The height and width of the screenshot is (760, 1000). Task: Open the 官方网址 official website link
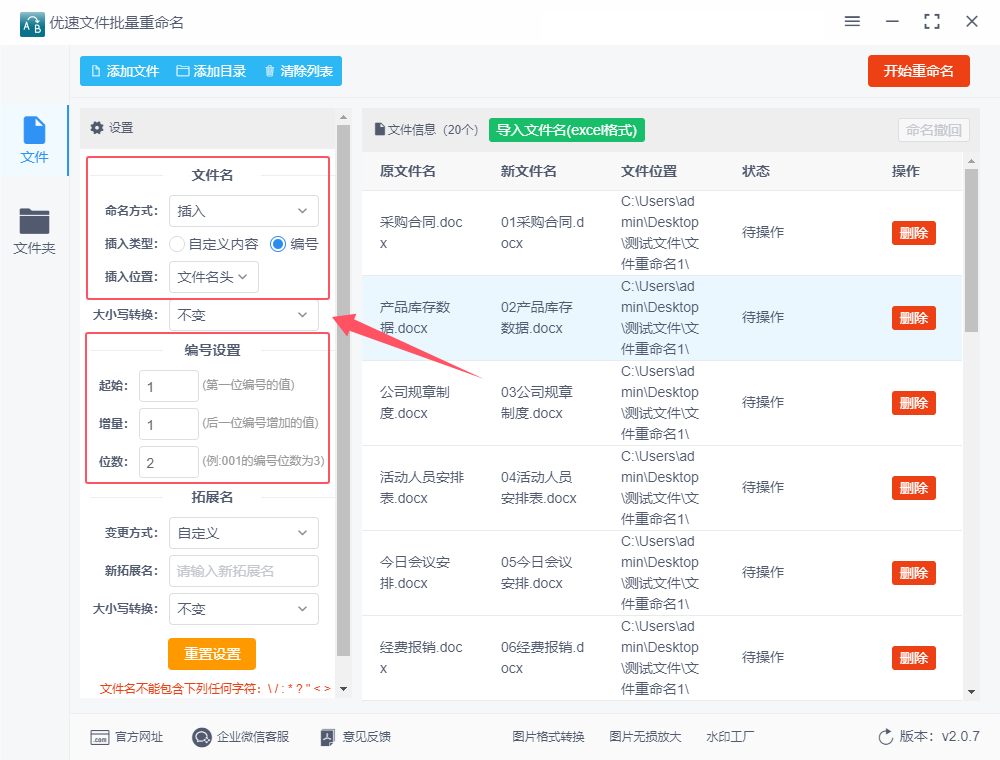click(x=126, y=737)
